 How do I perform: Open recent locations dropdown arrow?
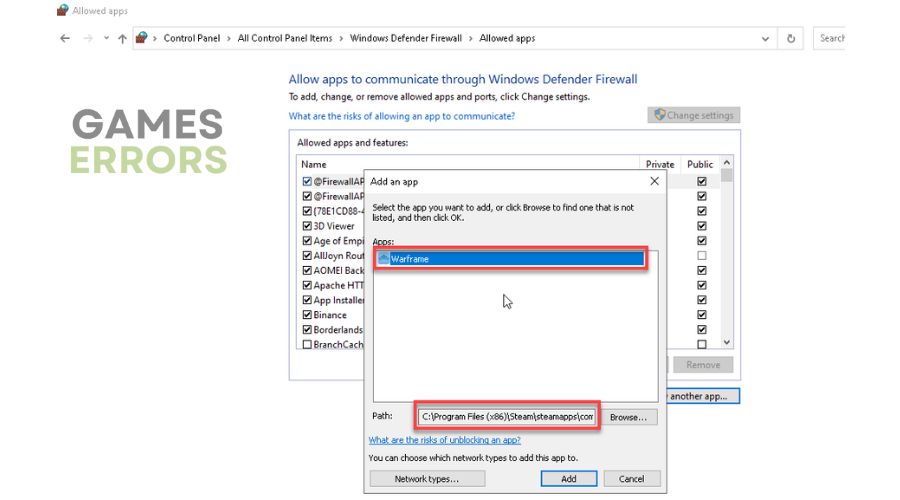[x=106, y=38]
